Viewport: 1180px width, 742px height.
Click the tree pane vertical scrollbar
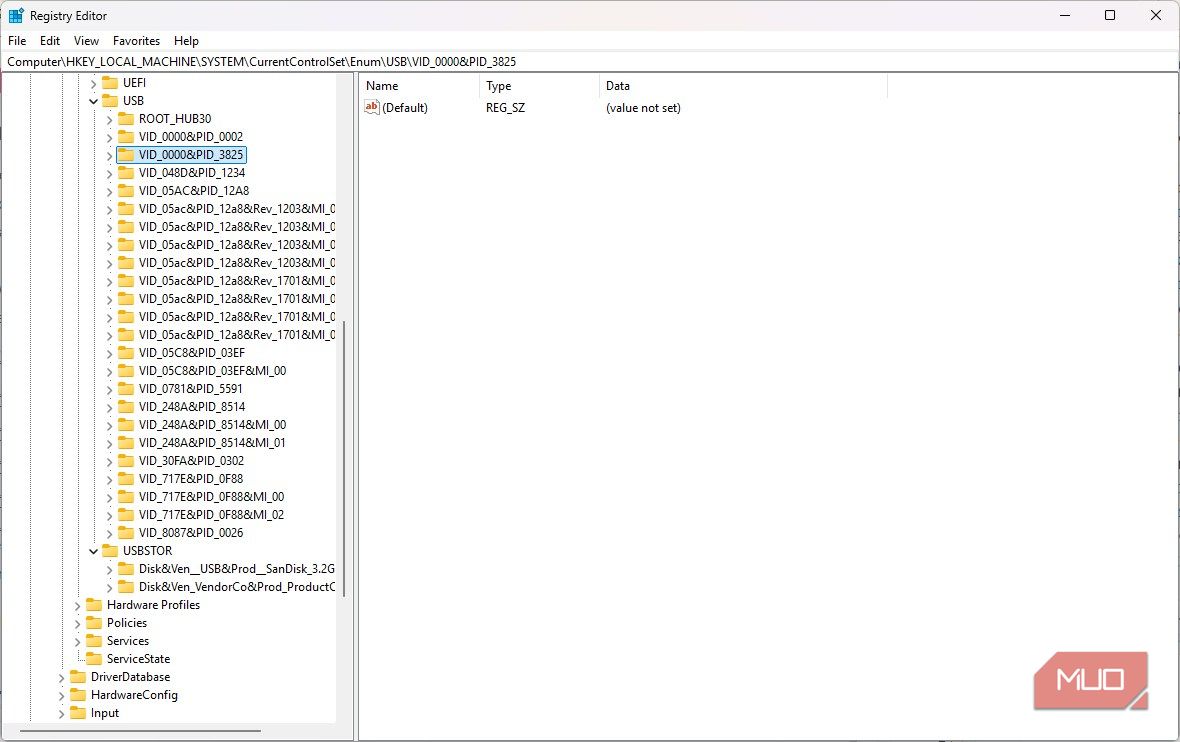pos(344,459)
